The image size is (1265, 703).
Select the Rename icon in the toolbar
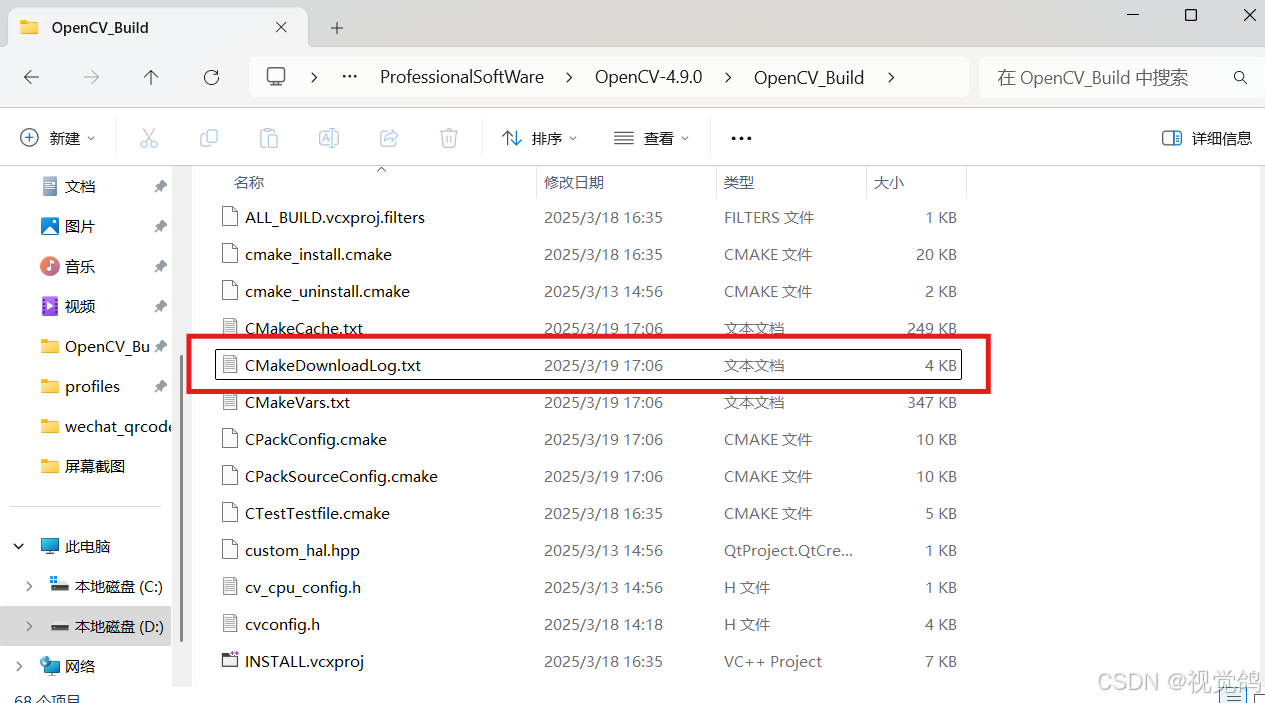(328, 138)
